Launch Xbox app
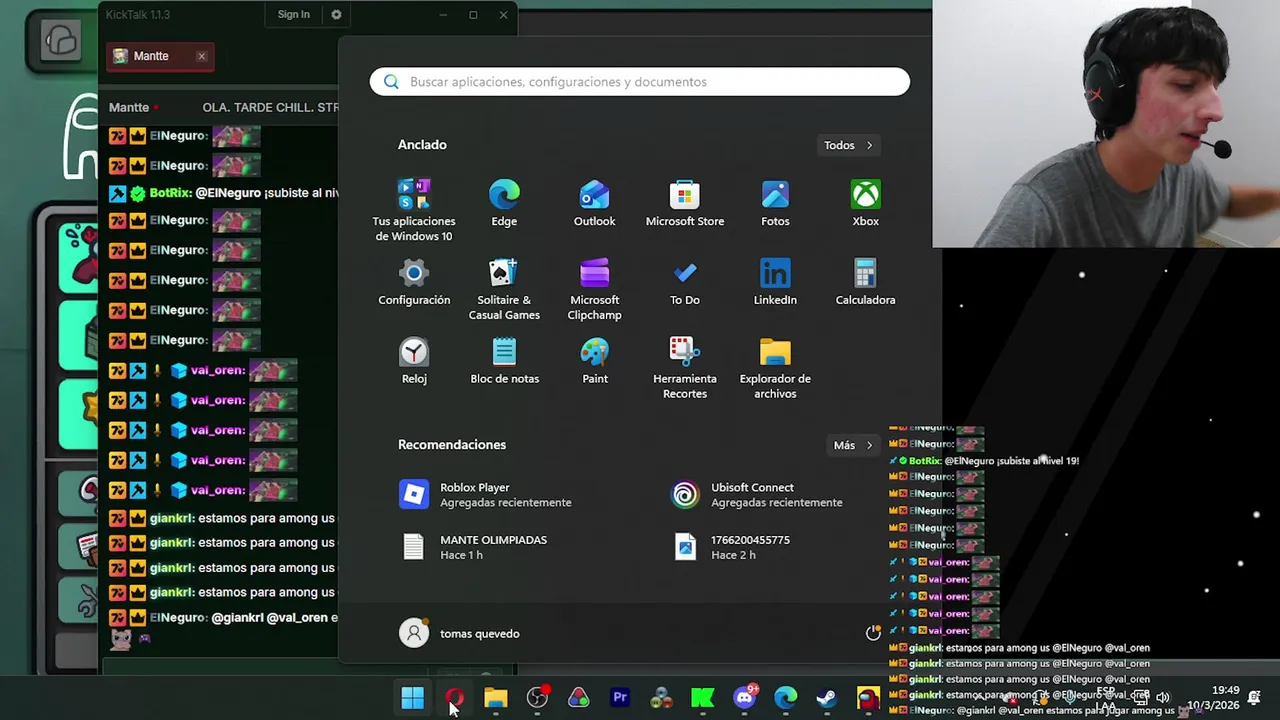 [866, 203]
